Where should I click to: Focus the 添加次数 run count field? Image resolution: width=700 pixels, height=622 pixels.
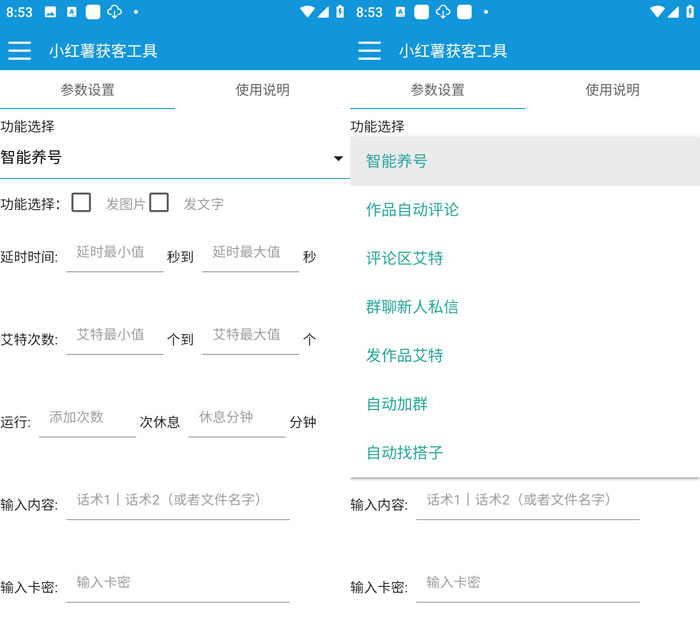coord(87,418)
